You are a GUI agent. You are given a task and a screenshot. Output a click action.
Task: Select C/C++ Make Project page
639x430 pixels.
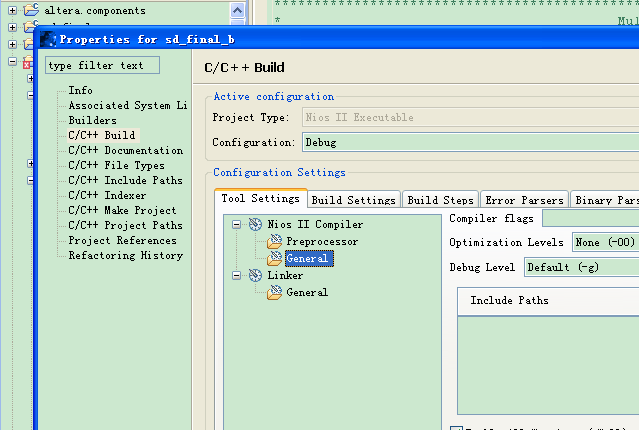(122, 210)
